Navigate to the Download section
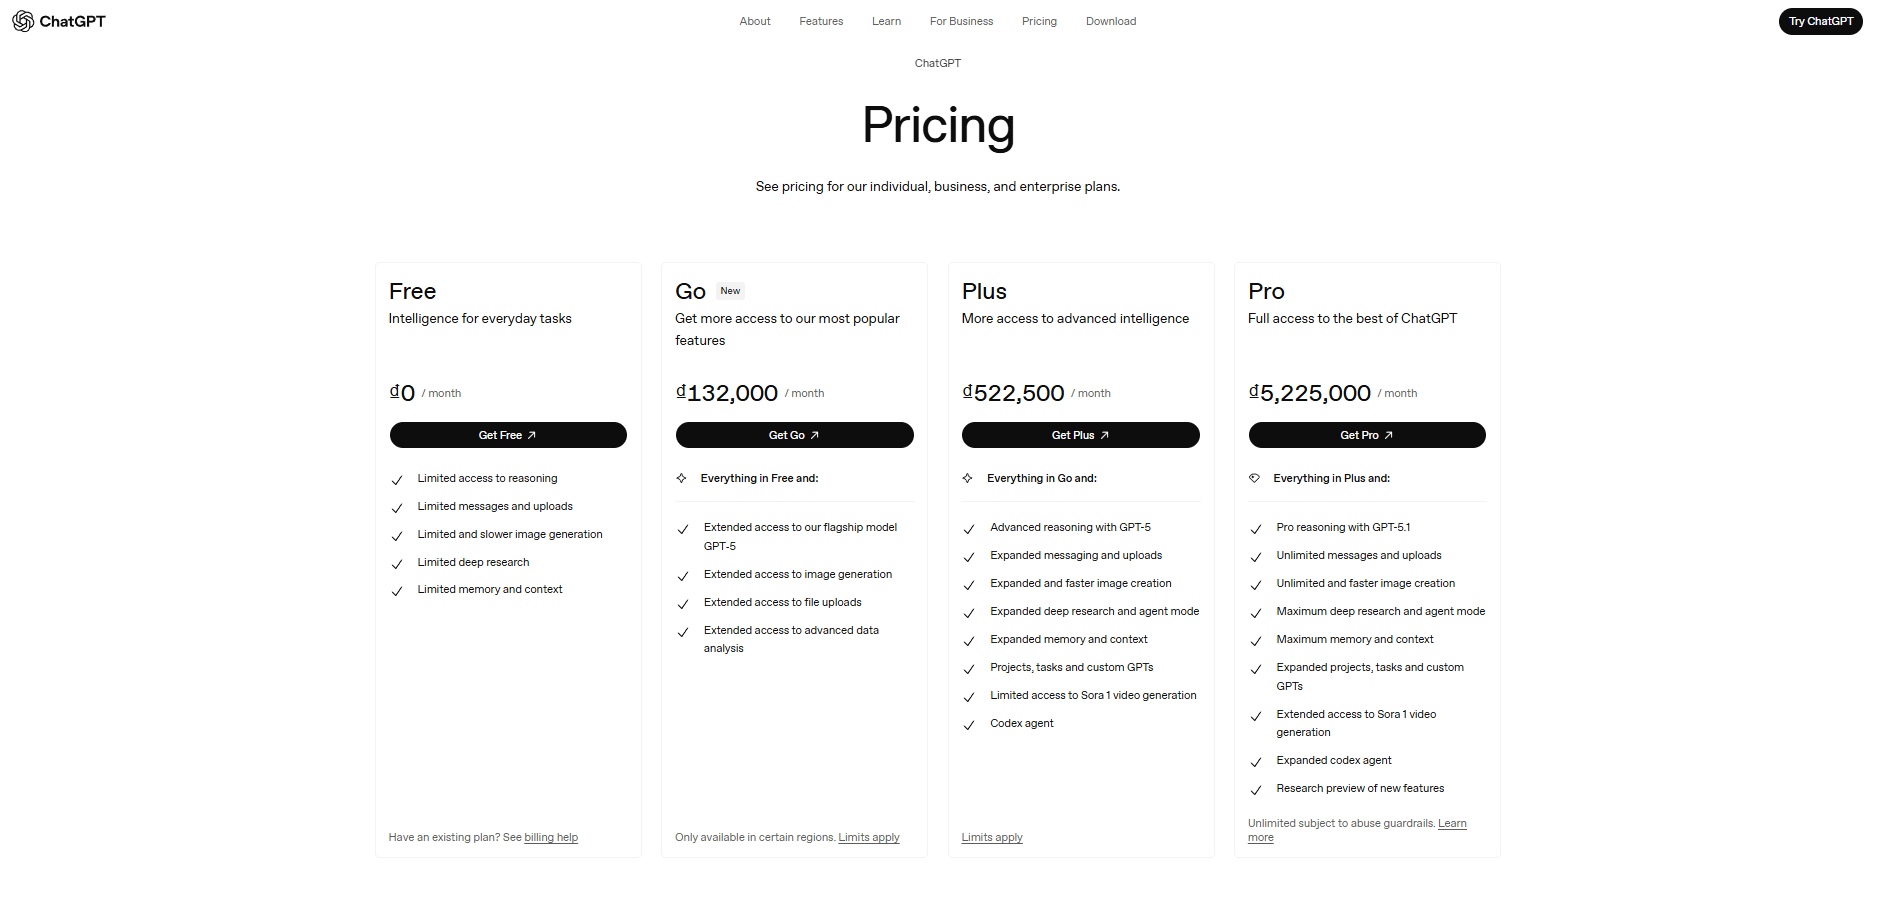 tap(1110, 21)
